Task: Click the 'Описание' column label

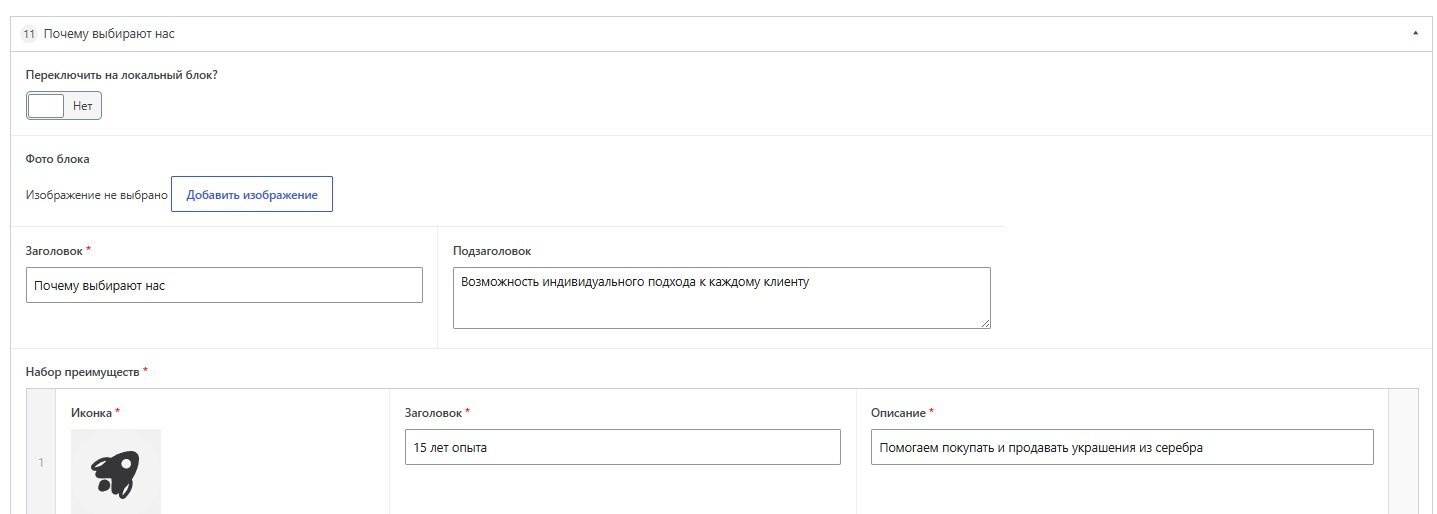Action: click(x=899, y=412)
